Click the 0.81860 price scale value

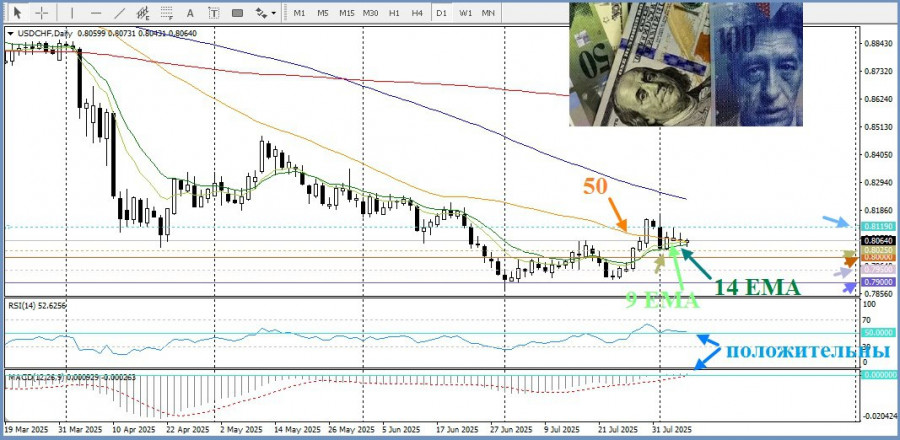pos(879,211)
